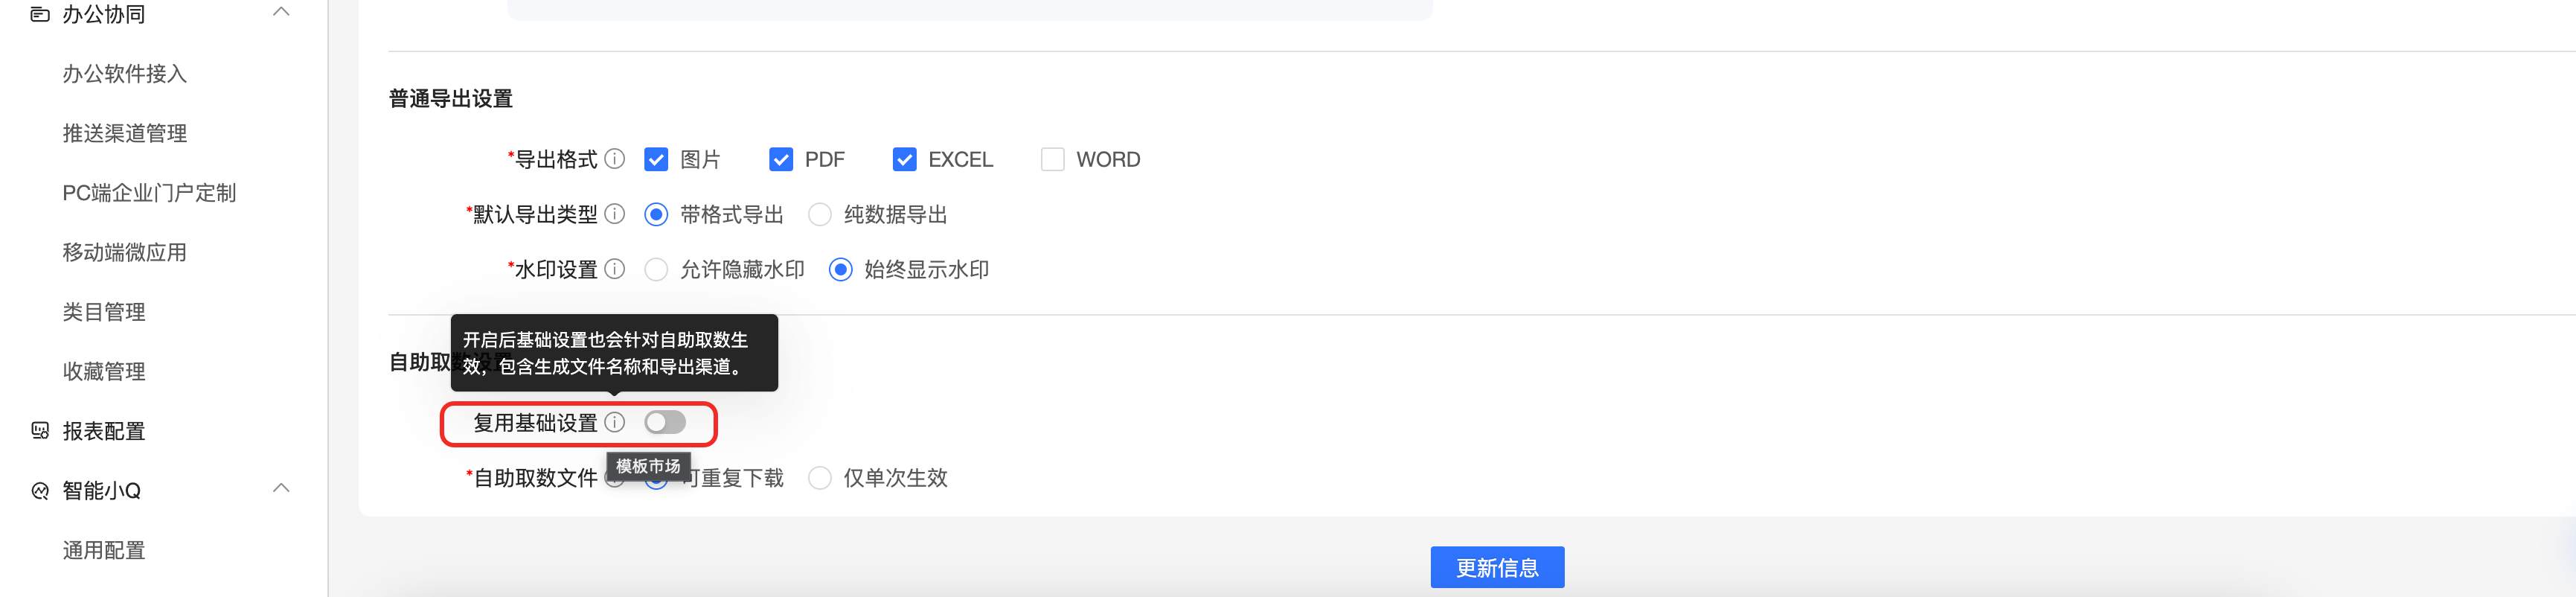Click the 报表配置 sidebar icon
2576x597 pixels.
click(40, 431)
